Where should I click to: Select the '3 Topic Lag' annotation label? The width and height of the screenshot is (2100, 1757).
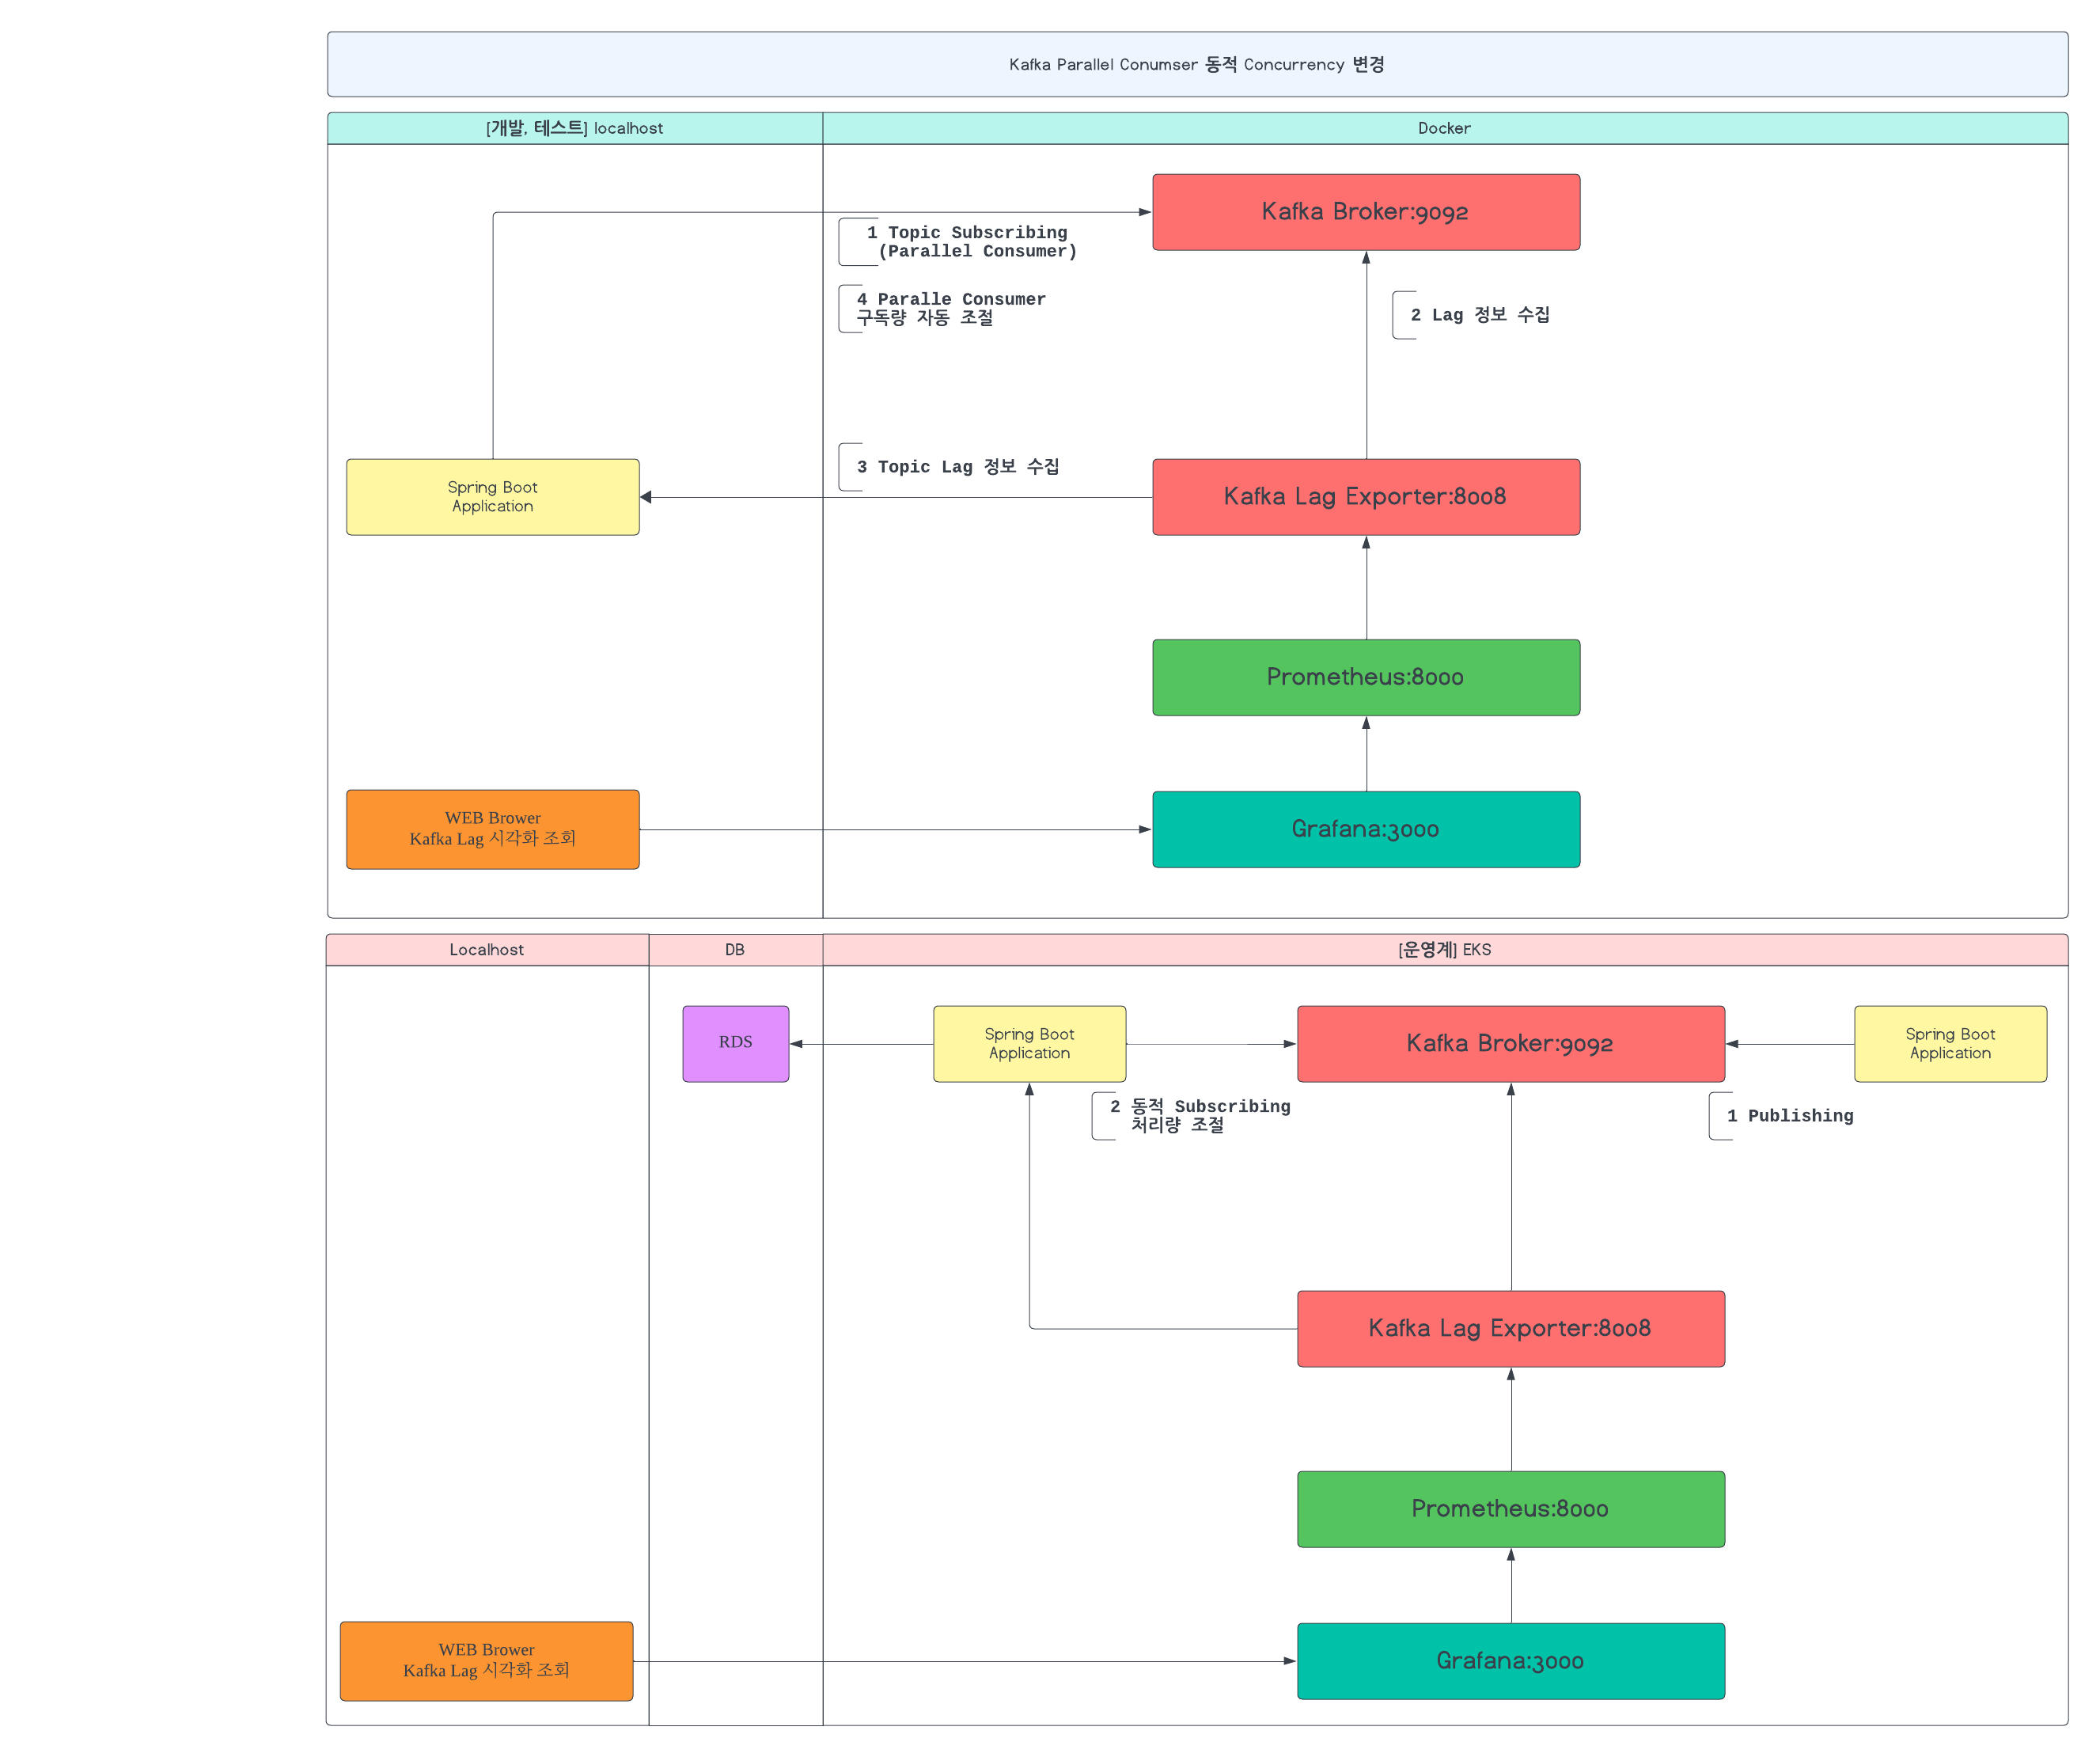pos(957,467)
